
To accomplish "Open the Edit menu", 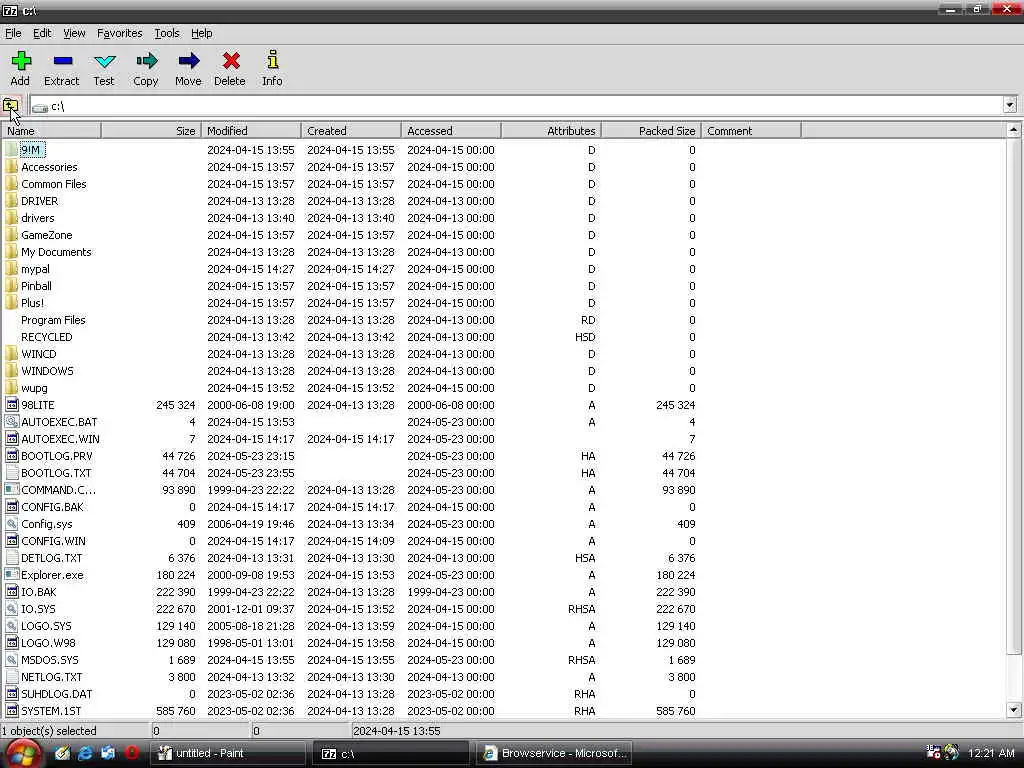I will click(42, 33).
